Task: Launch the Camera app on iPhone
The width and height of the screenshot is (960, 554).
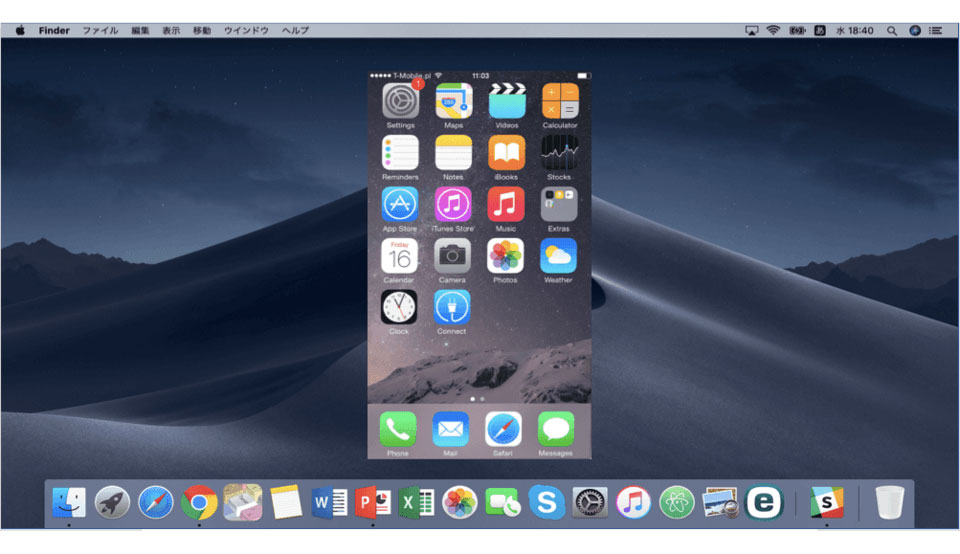Action: coord(452,256)
